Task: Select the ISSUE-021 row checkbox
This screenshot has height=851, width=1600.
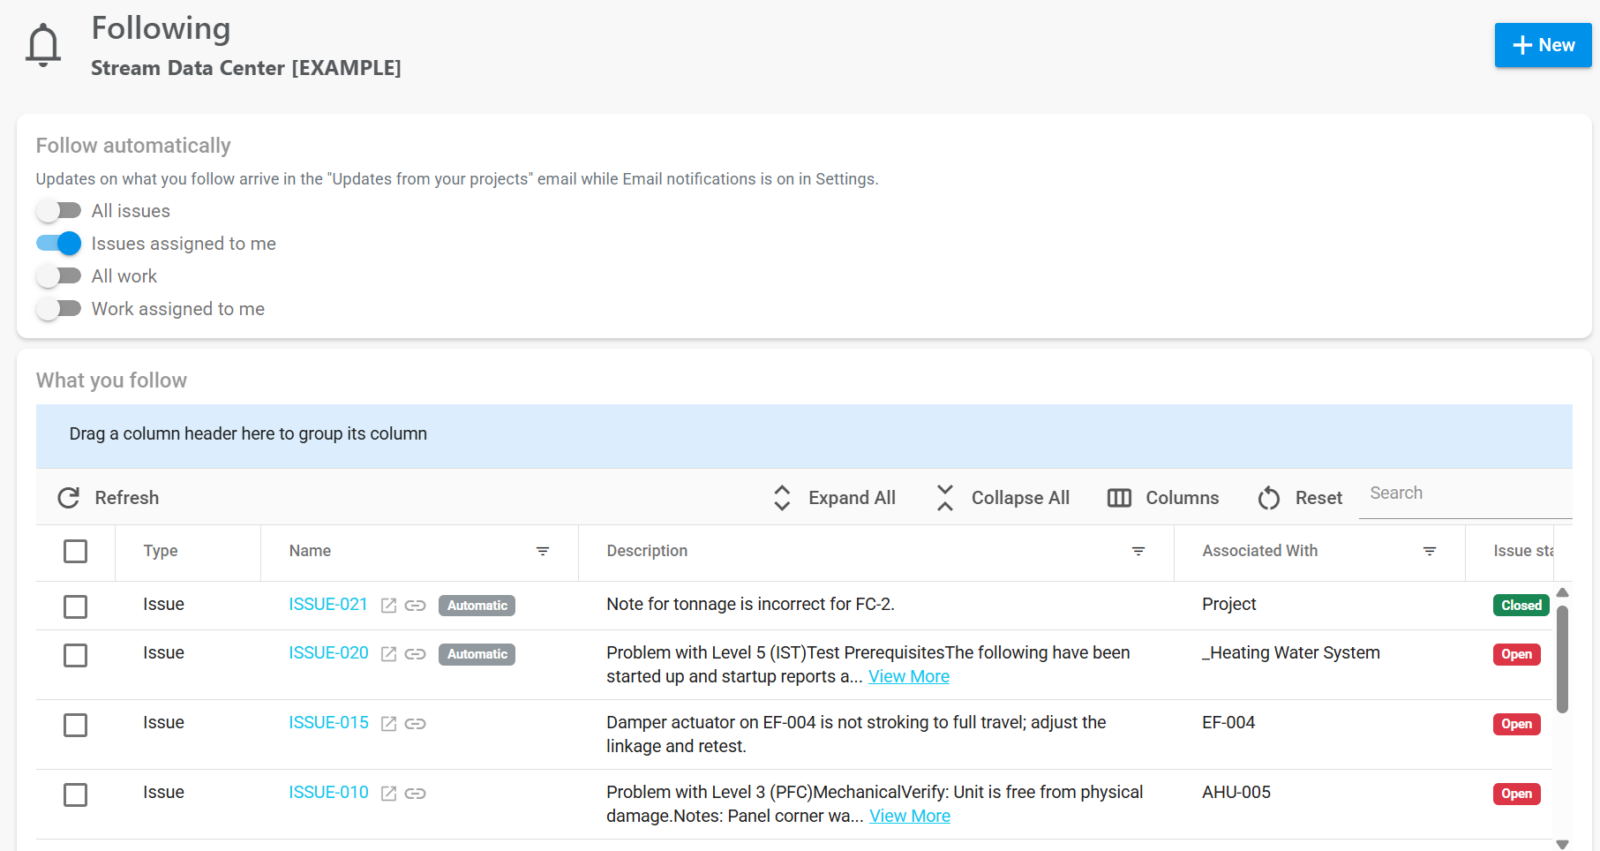Action: click(75, 607)
